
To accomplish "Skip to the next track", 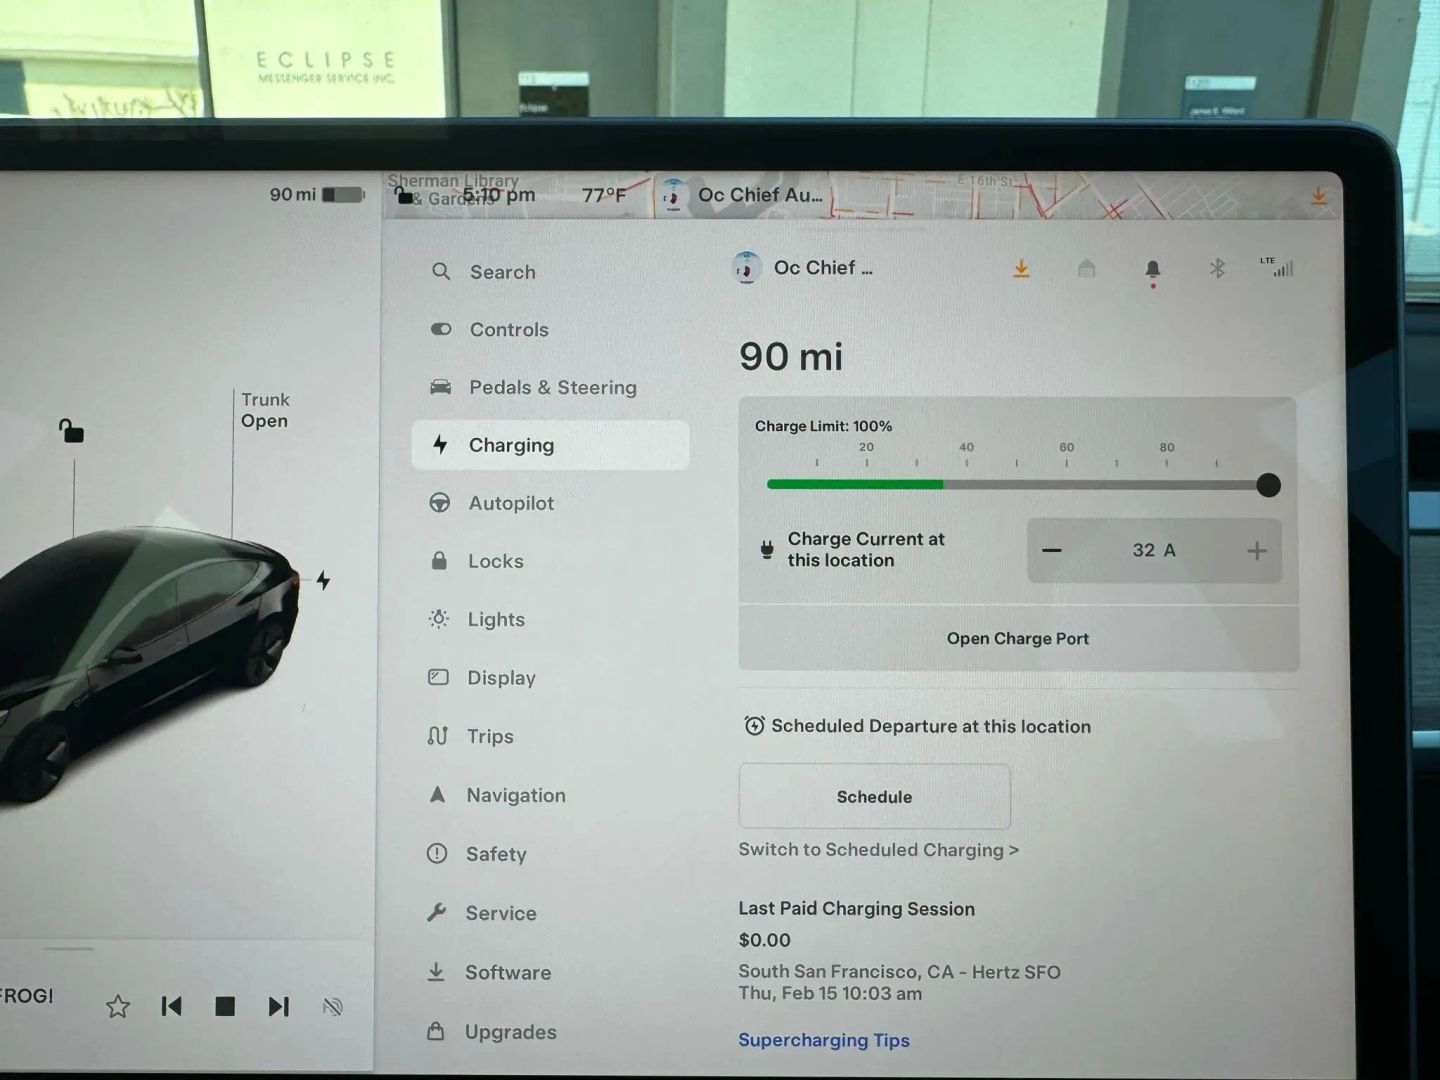I will coord(279,1006).
